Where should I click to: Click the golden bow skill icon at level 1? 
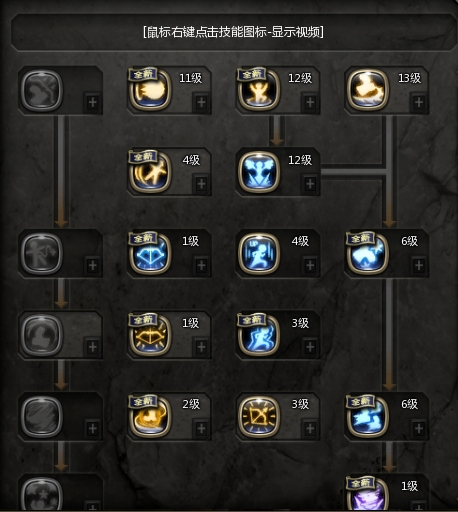pyautogui.click(x=150, y=334)
